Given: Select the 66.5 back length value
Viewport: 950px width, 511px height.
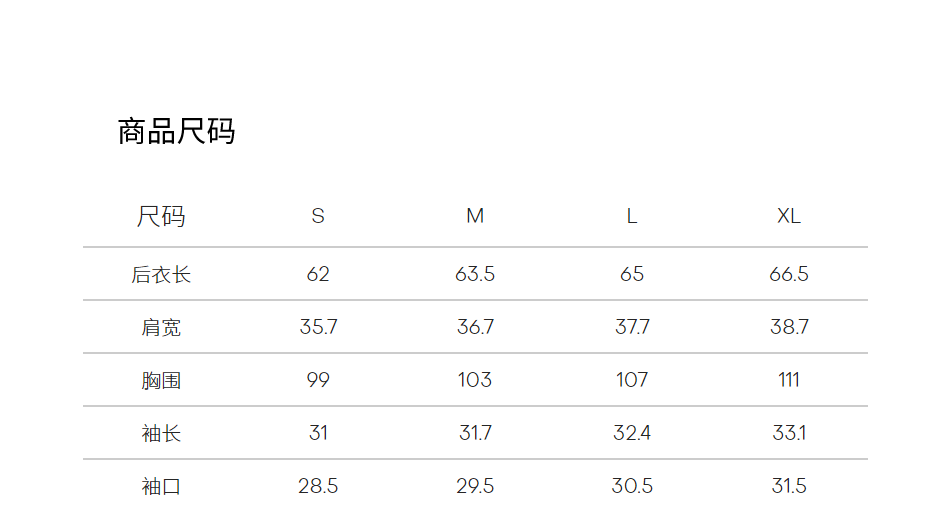Looking at the screenshot, I should [789, 274].
